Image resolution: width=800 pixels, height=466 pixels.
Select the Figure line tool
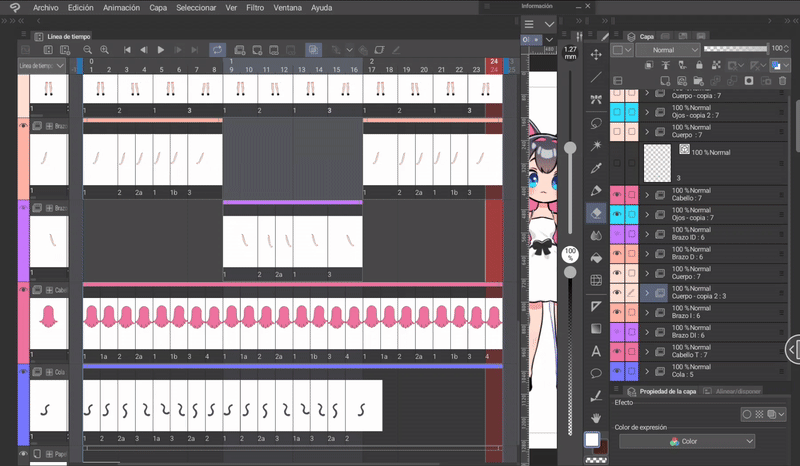point(596,77)
